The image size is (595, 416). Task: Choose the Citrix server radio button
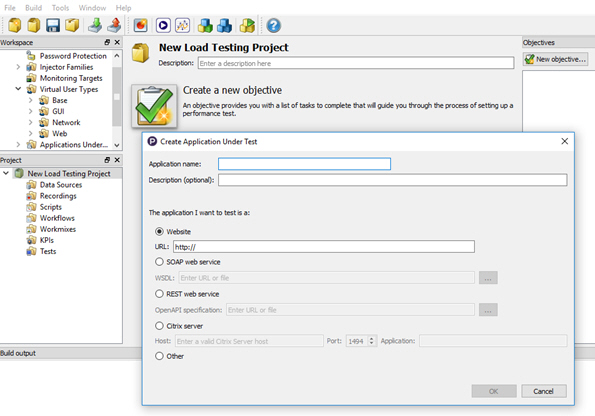pyautogui.click(x=159, y=326)
